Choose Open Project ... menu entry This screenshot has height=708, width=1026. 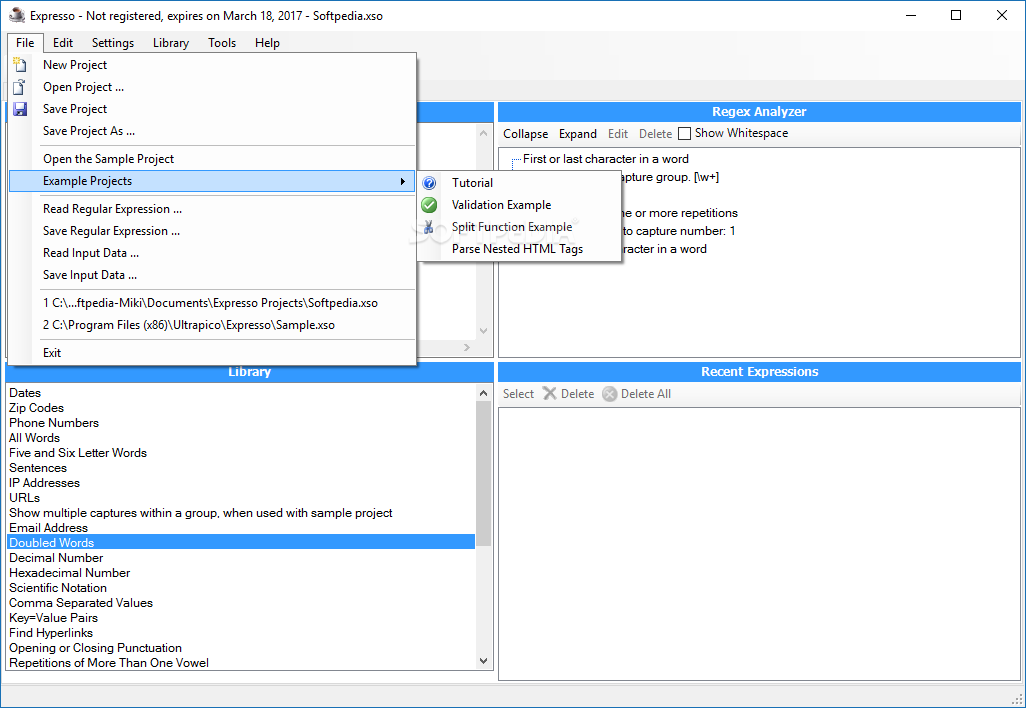click(213, 87)
